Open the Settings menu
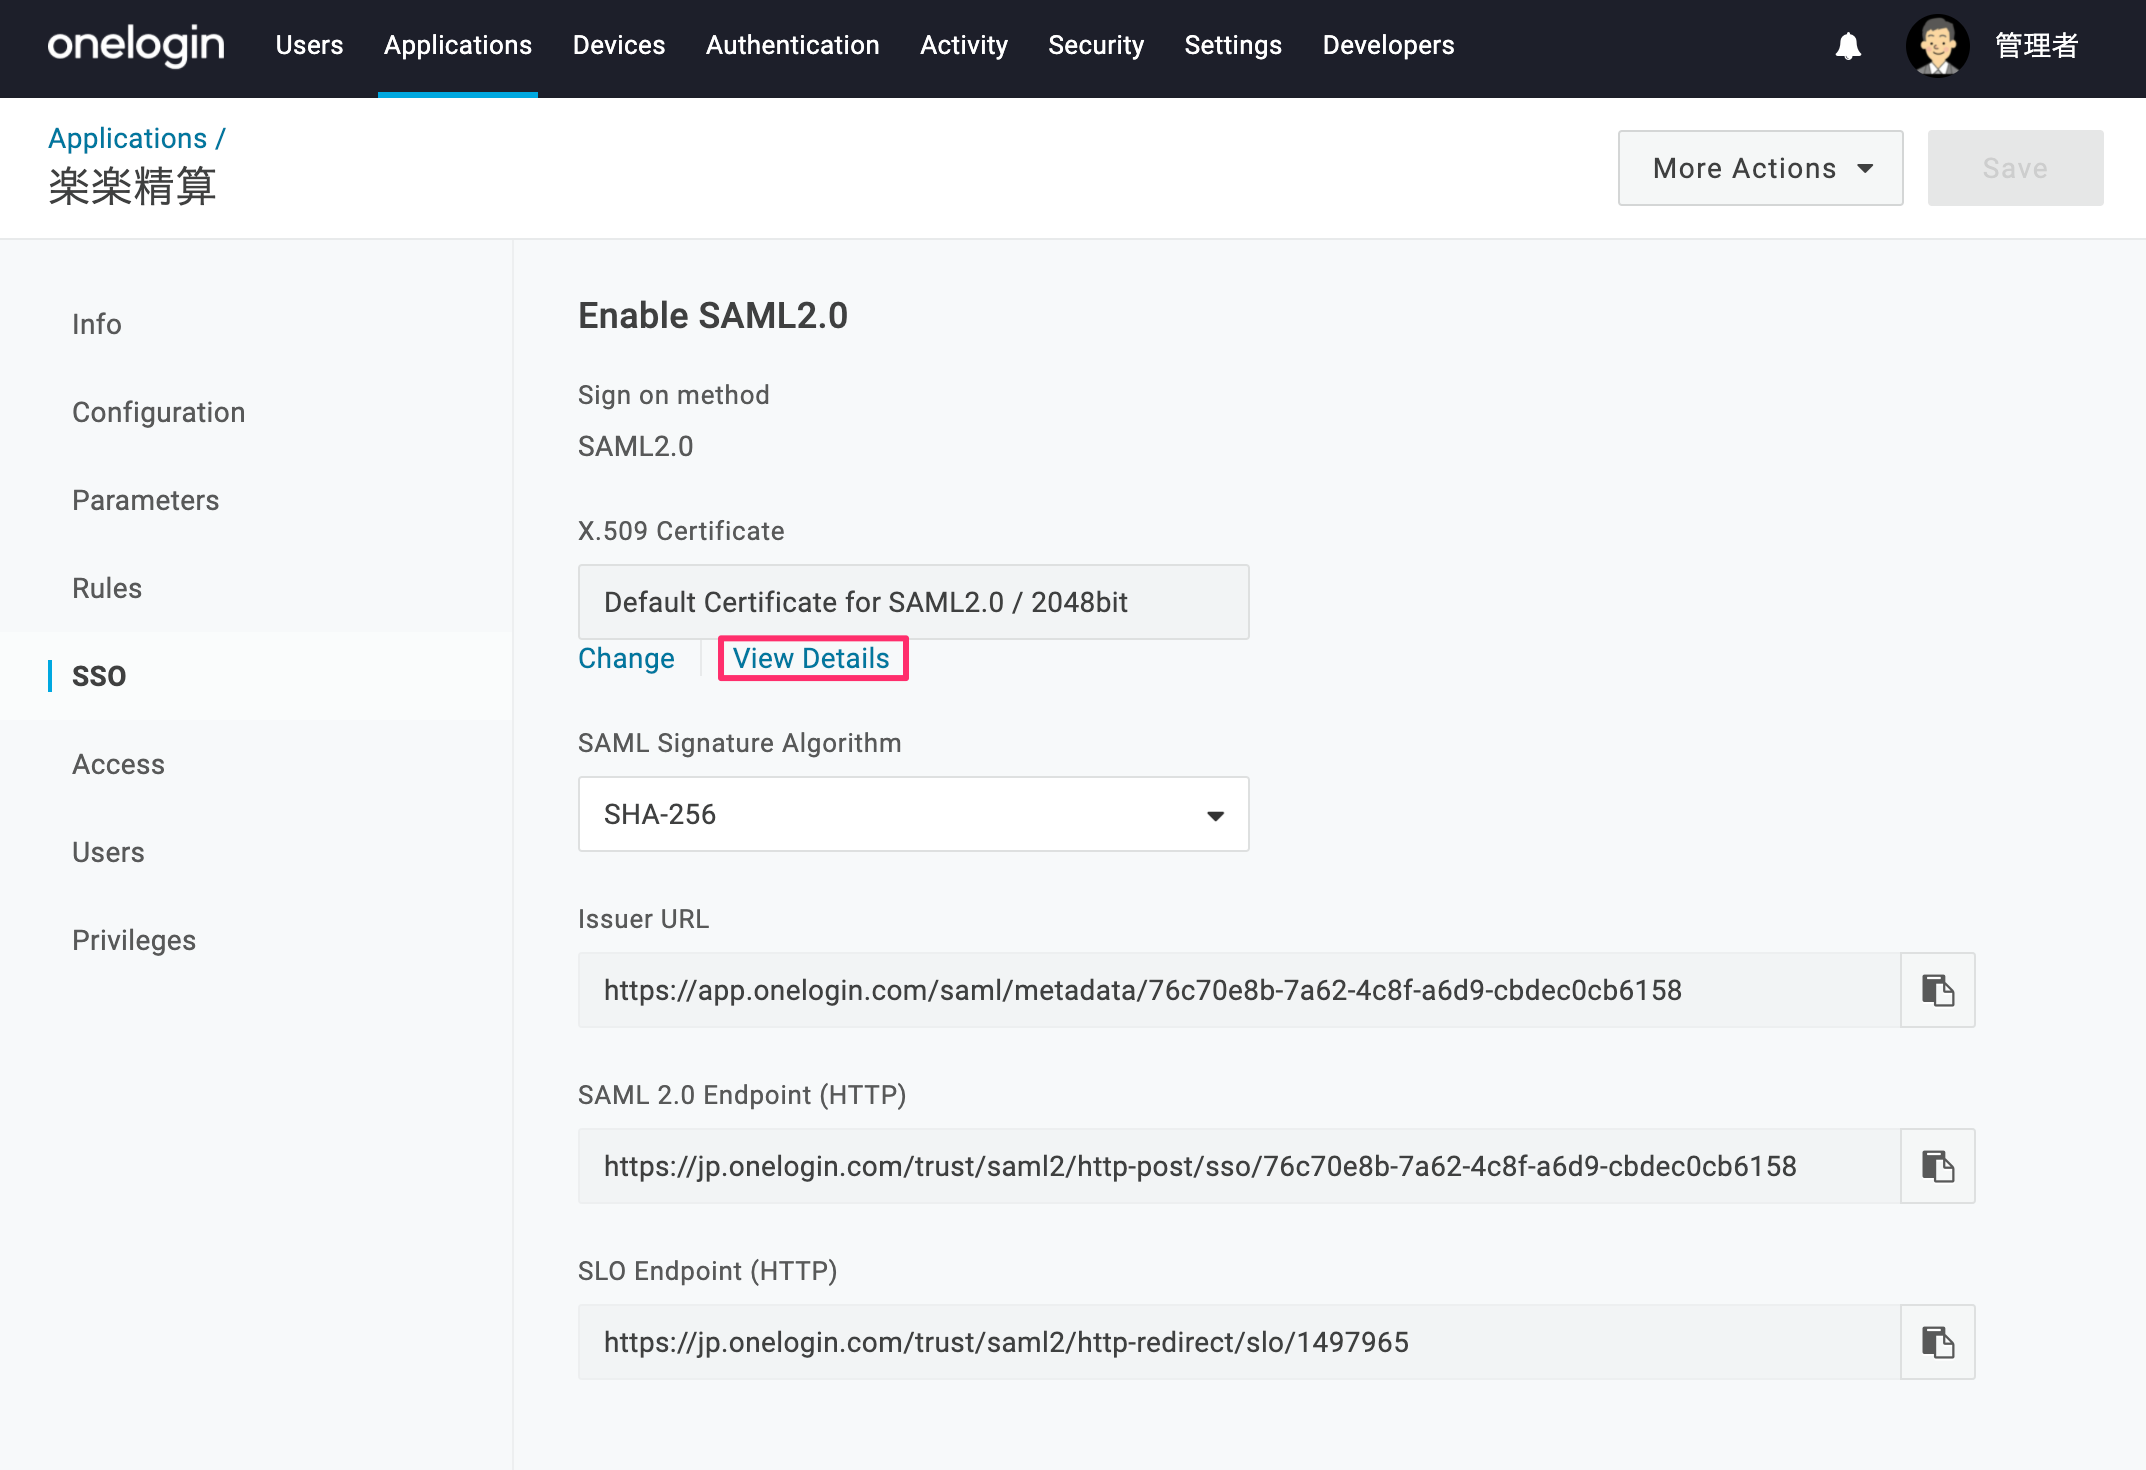The width and height of the screenshot is (2146, 1470). click(x=1233, y=45)
